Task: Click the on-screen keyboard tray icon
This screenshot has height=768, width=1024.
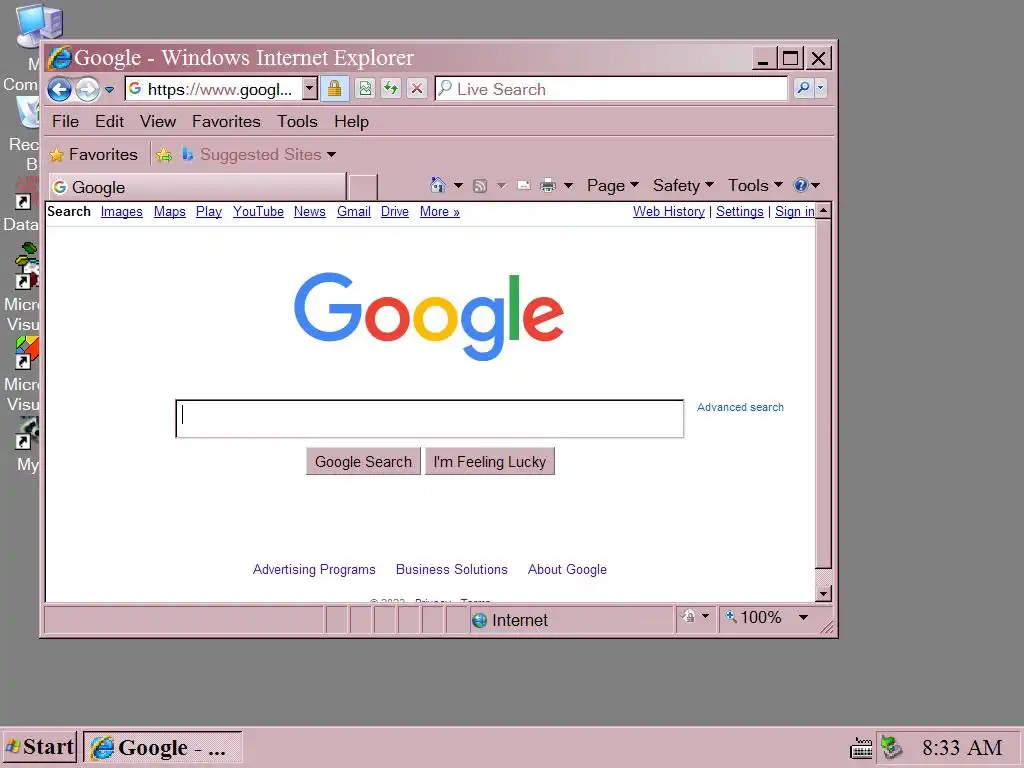Action: [861, 748]
